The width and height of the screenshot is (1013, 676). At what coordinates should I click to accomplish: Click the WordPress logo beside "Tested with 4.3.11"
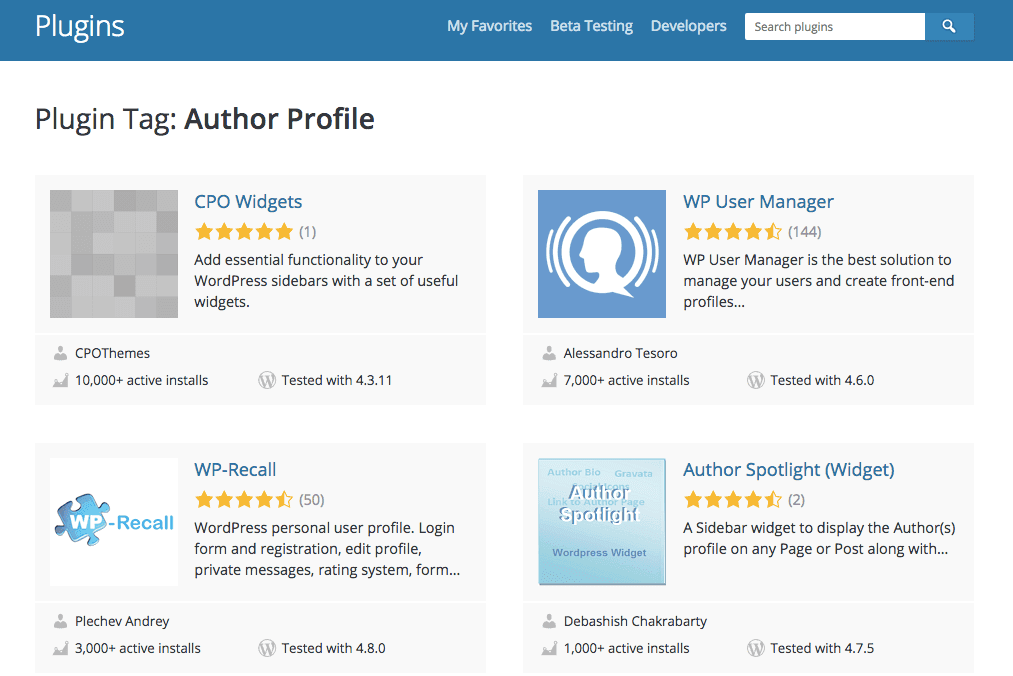(267, 380)
